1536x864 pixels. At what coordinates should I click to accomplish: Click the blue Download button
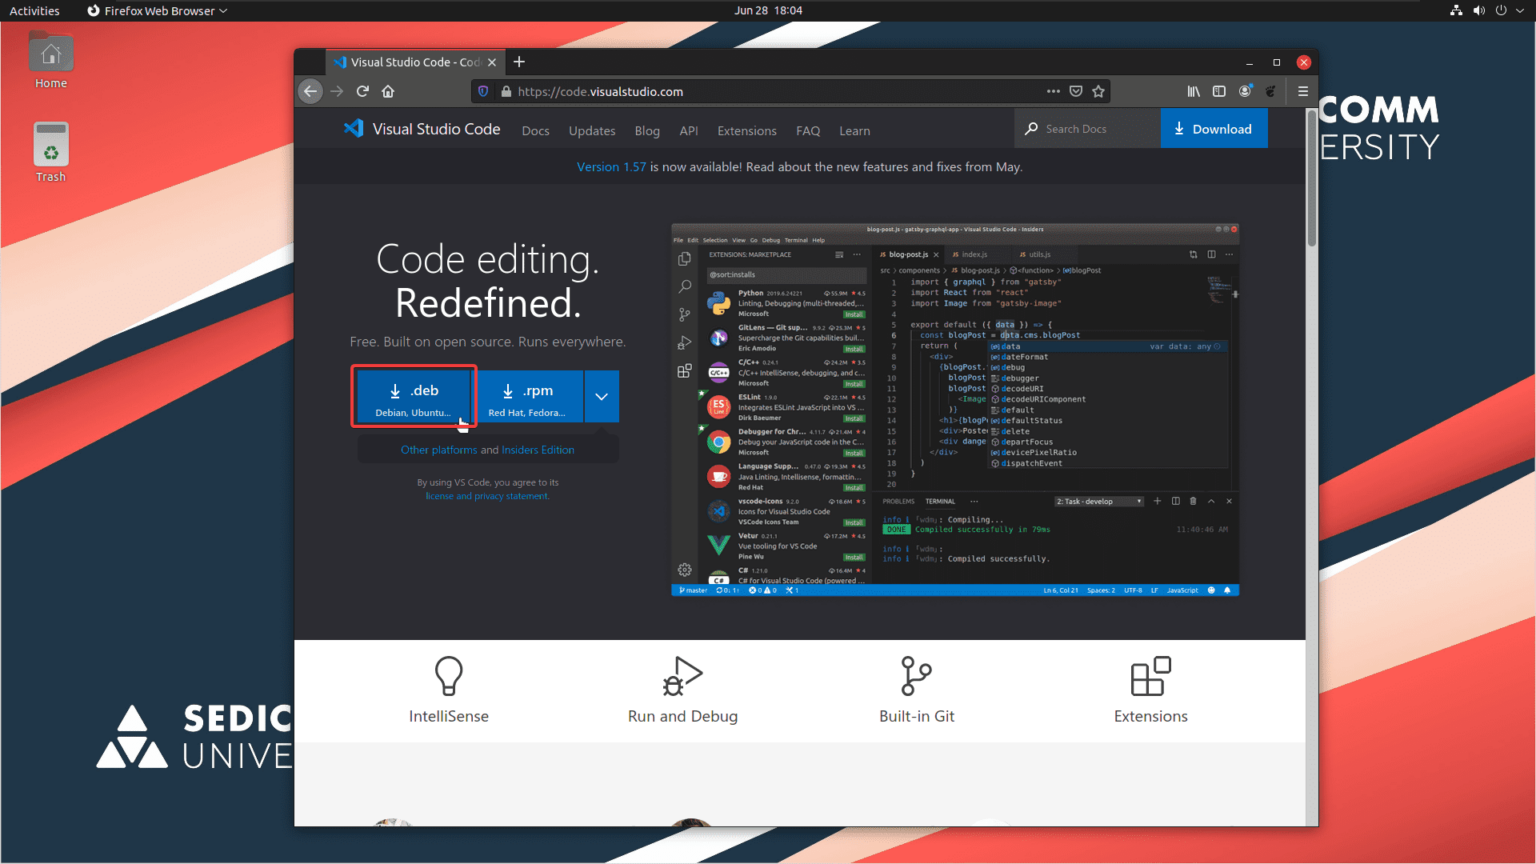click(1214, 129)
